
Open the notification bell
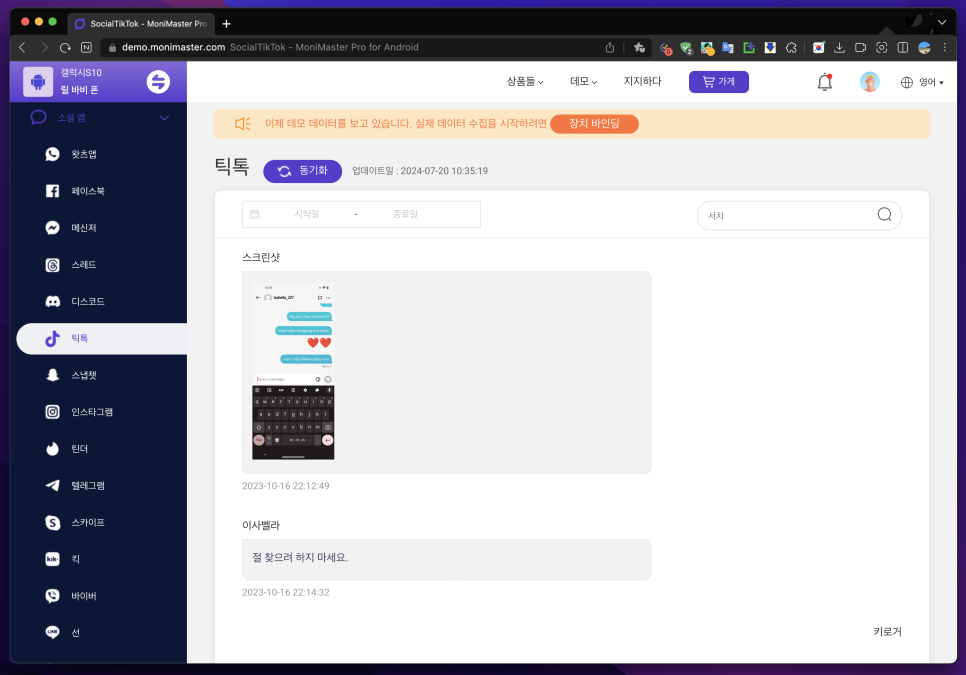click(825, 82)
